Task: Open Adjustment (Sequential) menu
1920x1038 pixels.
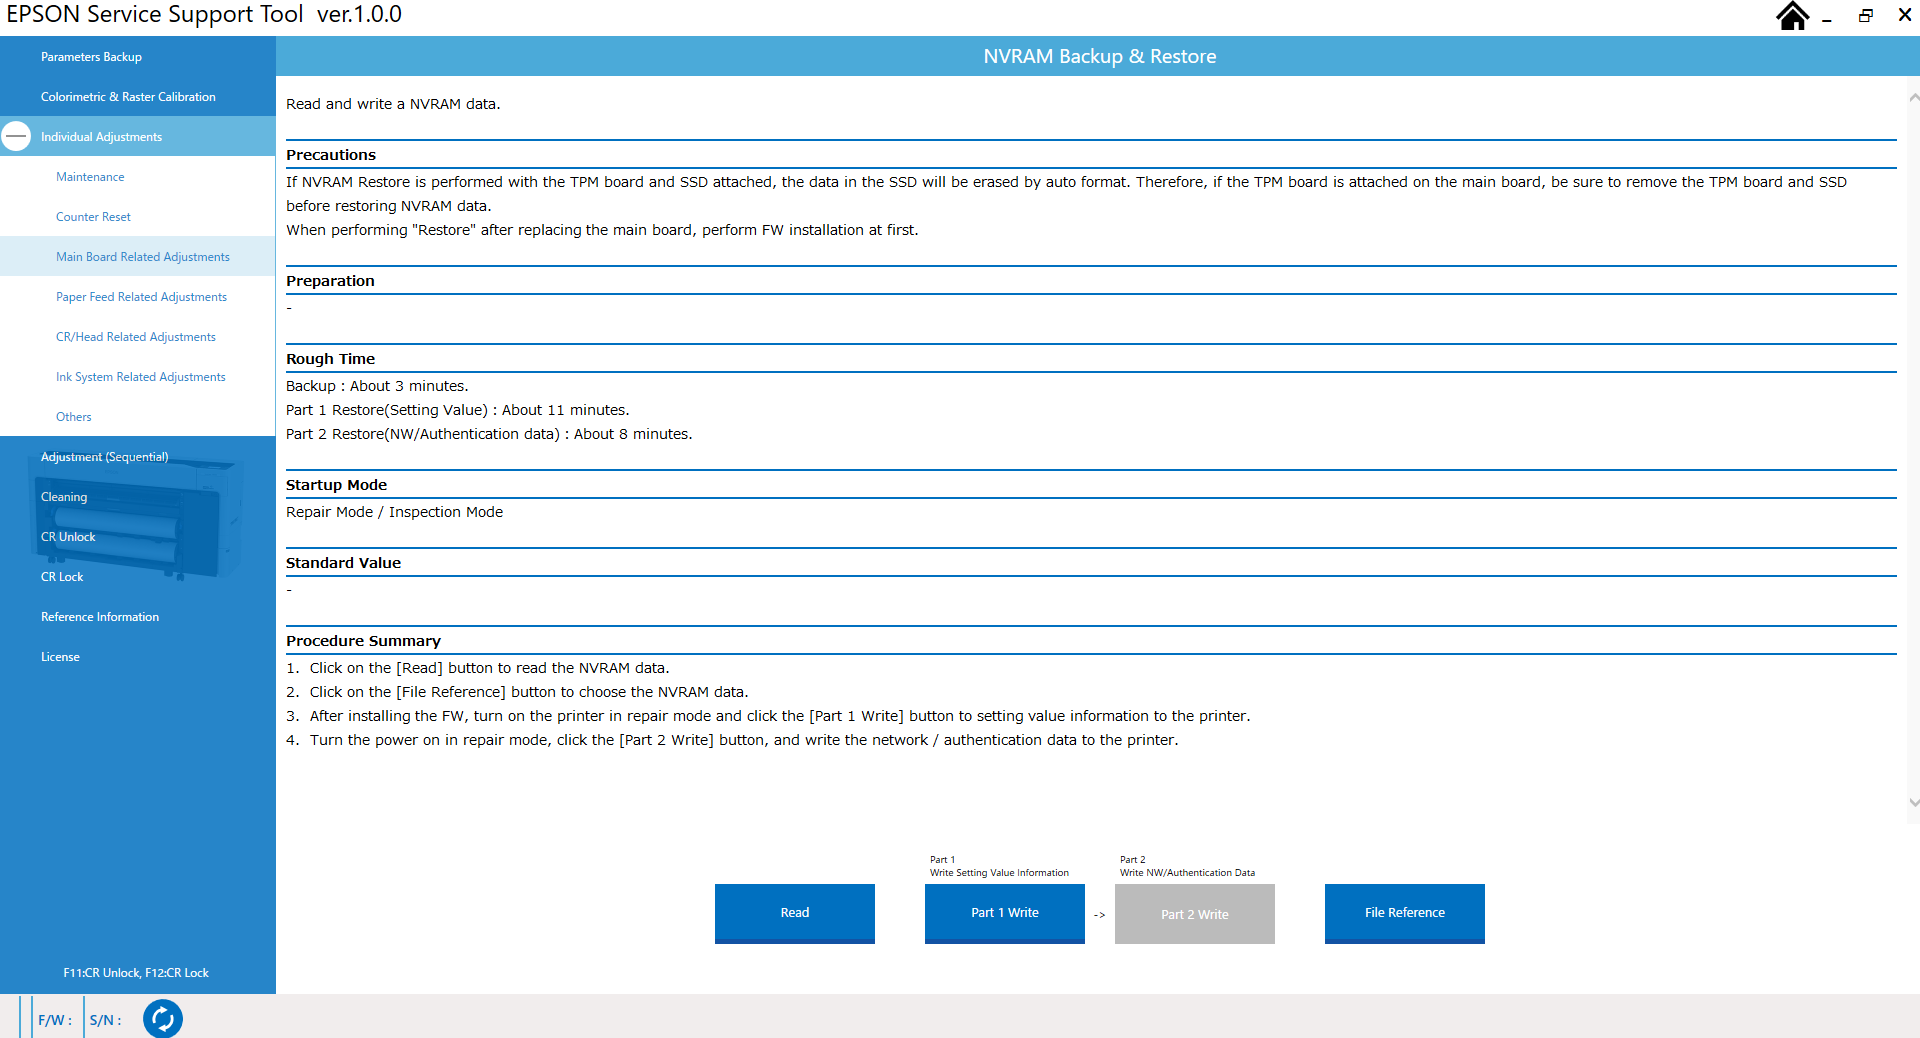Action: click(x=138, y=457)
